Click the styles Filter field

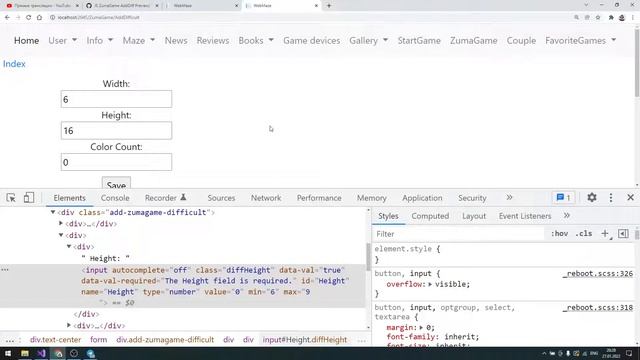coord(459,234)
